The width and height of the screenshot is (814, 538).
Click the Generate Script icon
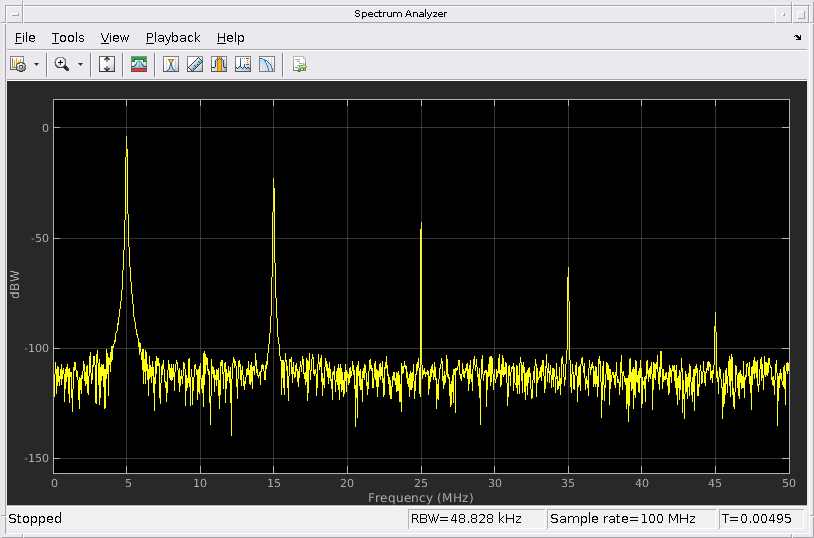[299, 64]
